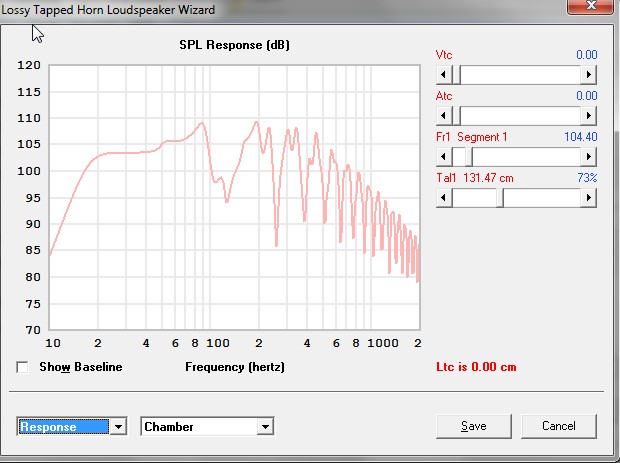Click the Tal1 slider thumb
The width and height of the screenshot is (620, 463).
(500, 197)
